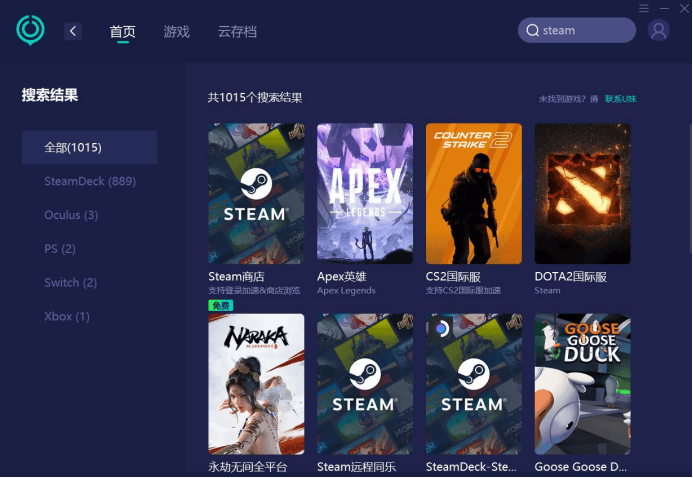Click the 联系U妹 link
The width and height of the screenshot is (693, 478).
coord(621,99)
